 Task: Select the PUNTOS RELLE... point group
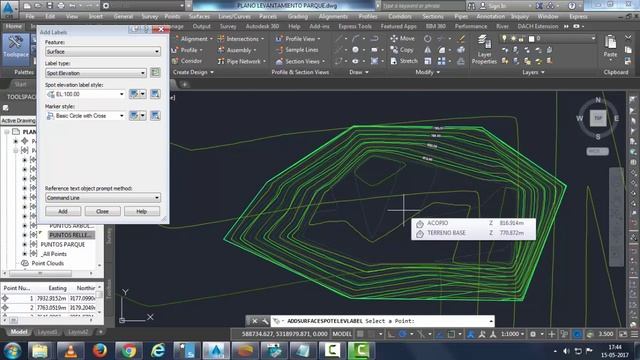coord(71,235)
